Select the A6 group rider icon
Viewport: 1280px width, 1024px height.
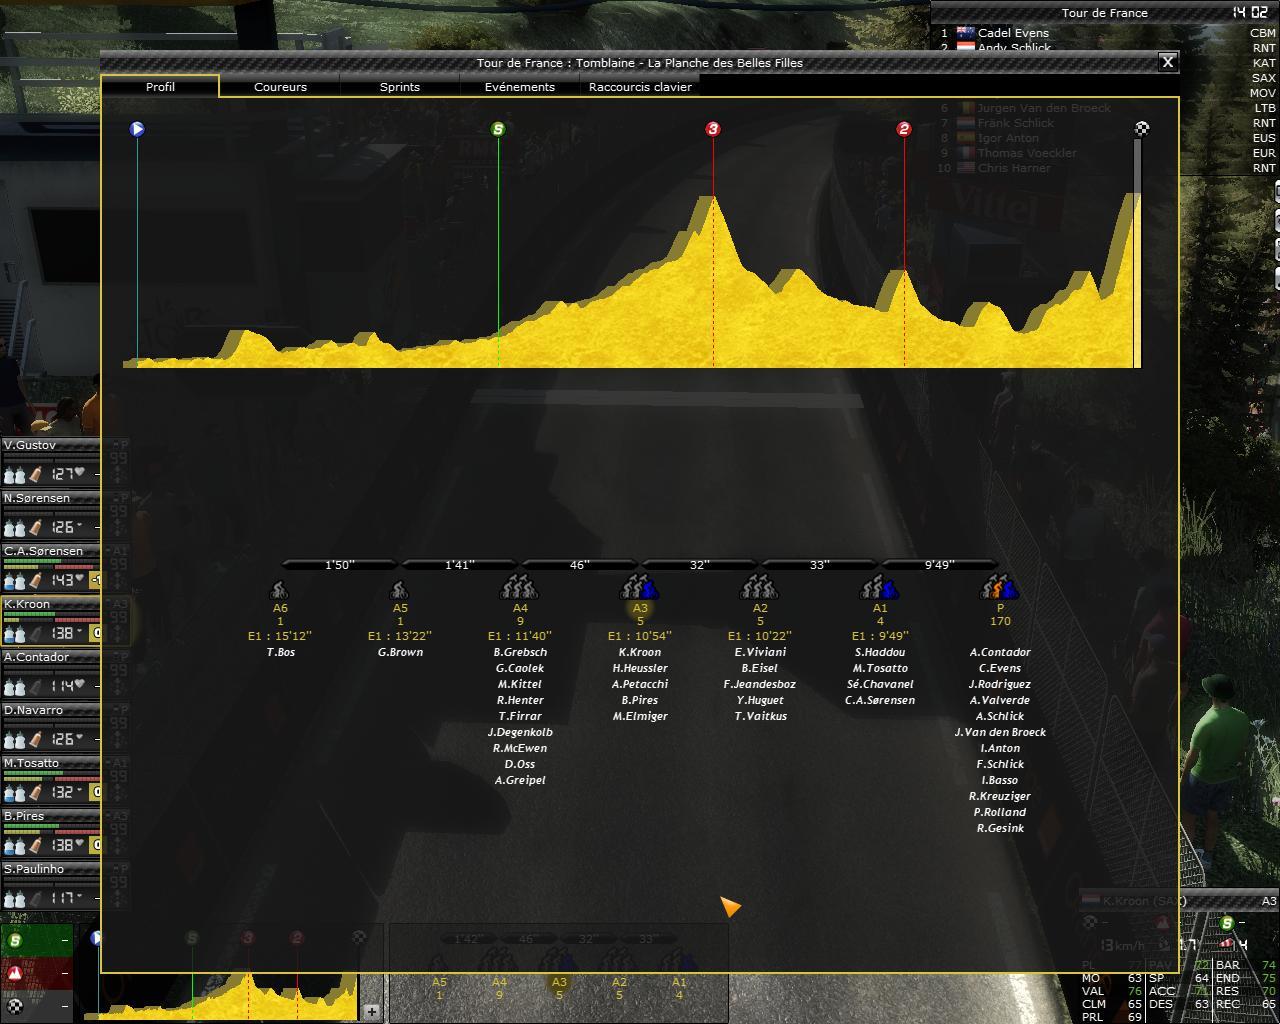tap(280, 590)
